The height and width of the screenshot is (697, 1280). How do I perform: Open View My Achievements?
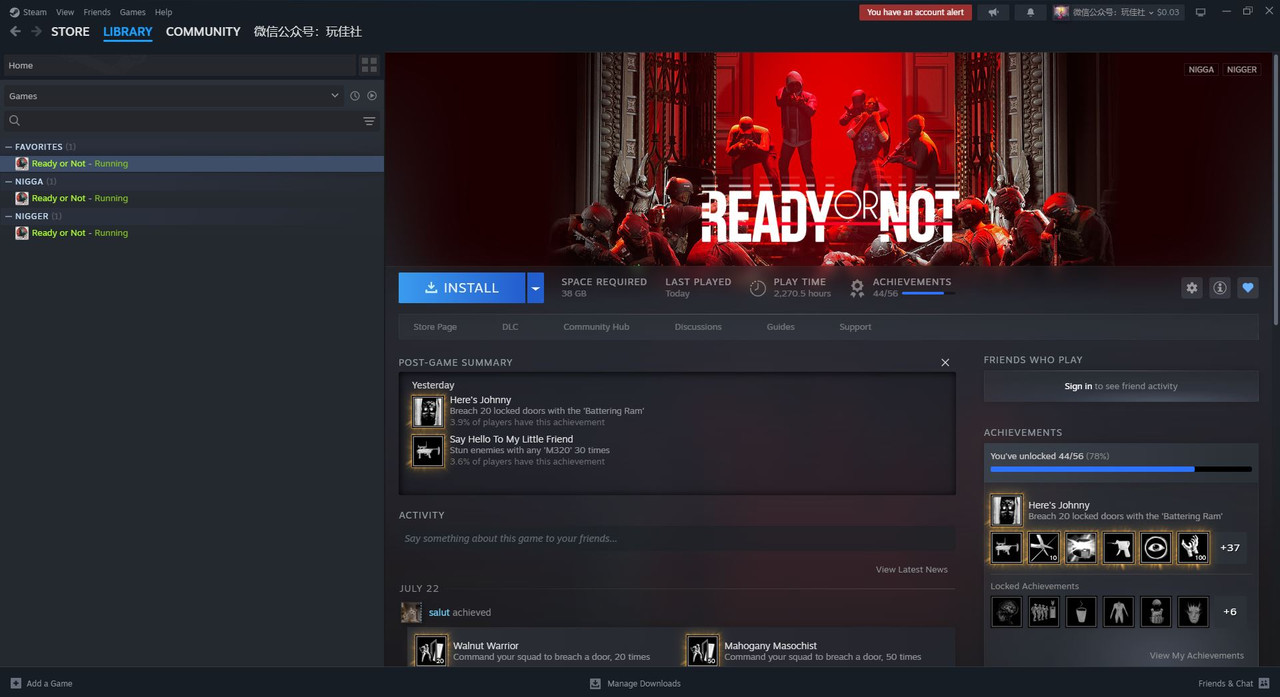pyautogui.click(x=1197, y=656)
